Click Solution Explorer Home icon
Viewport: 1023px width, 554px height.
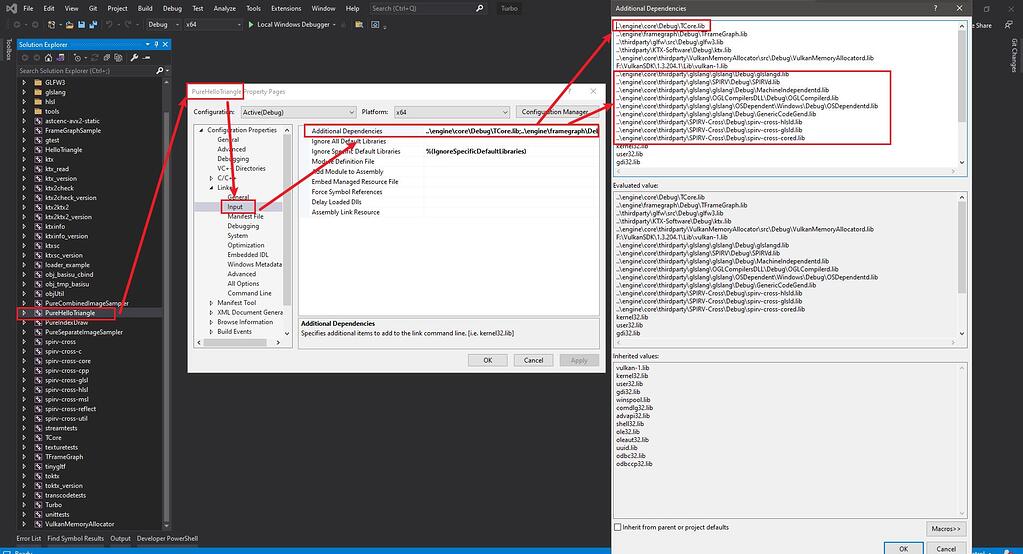[48, 58]
